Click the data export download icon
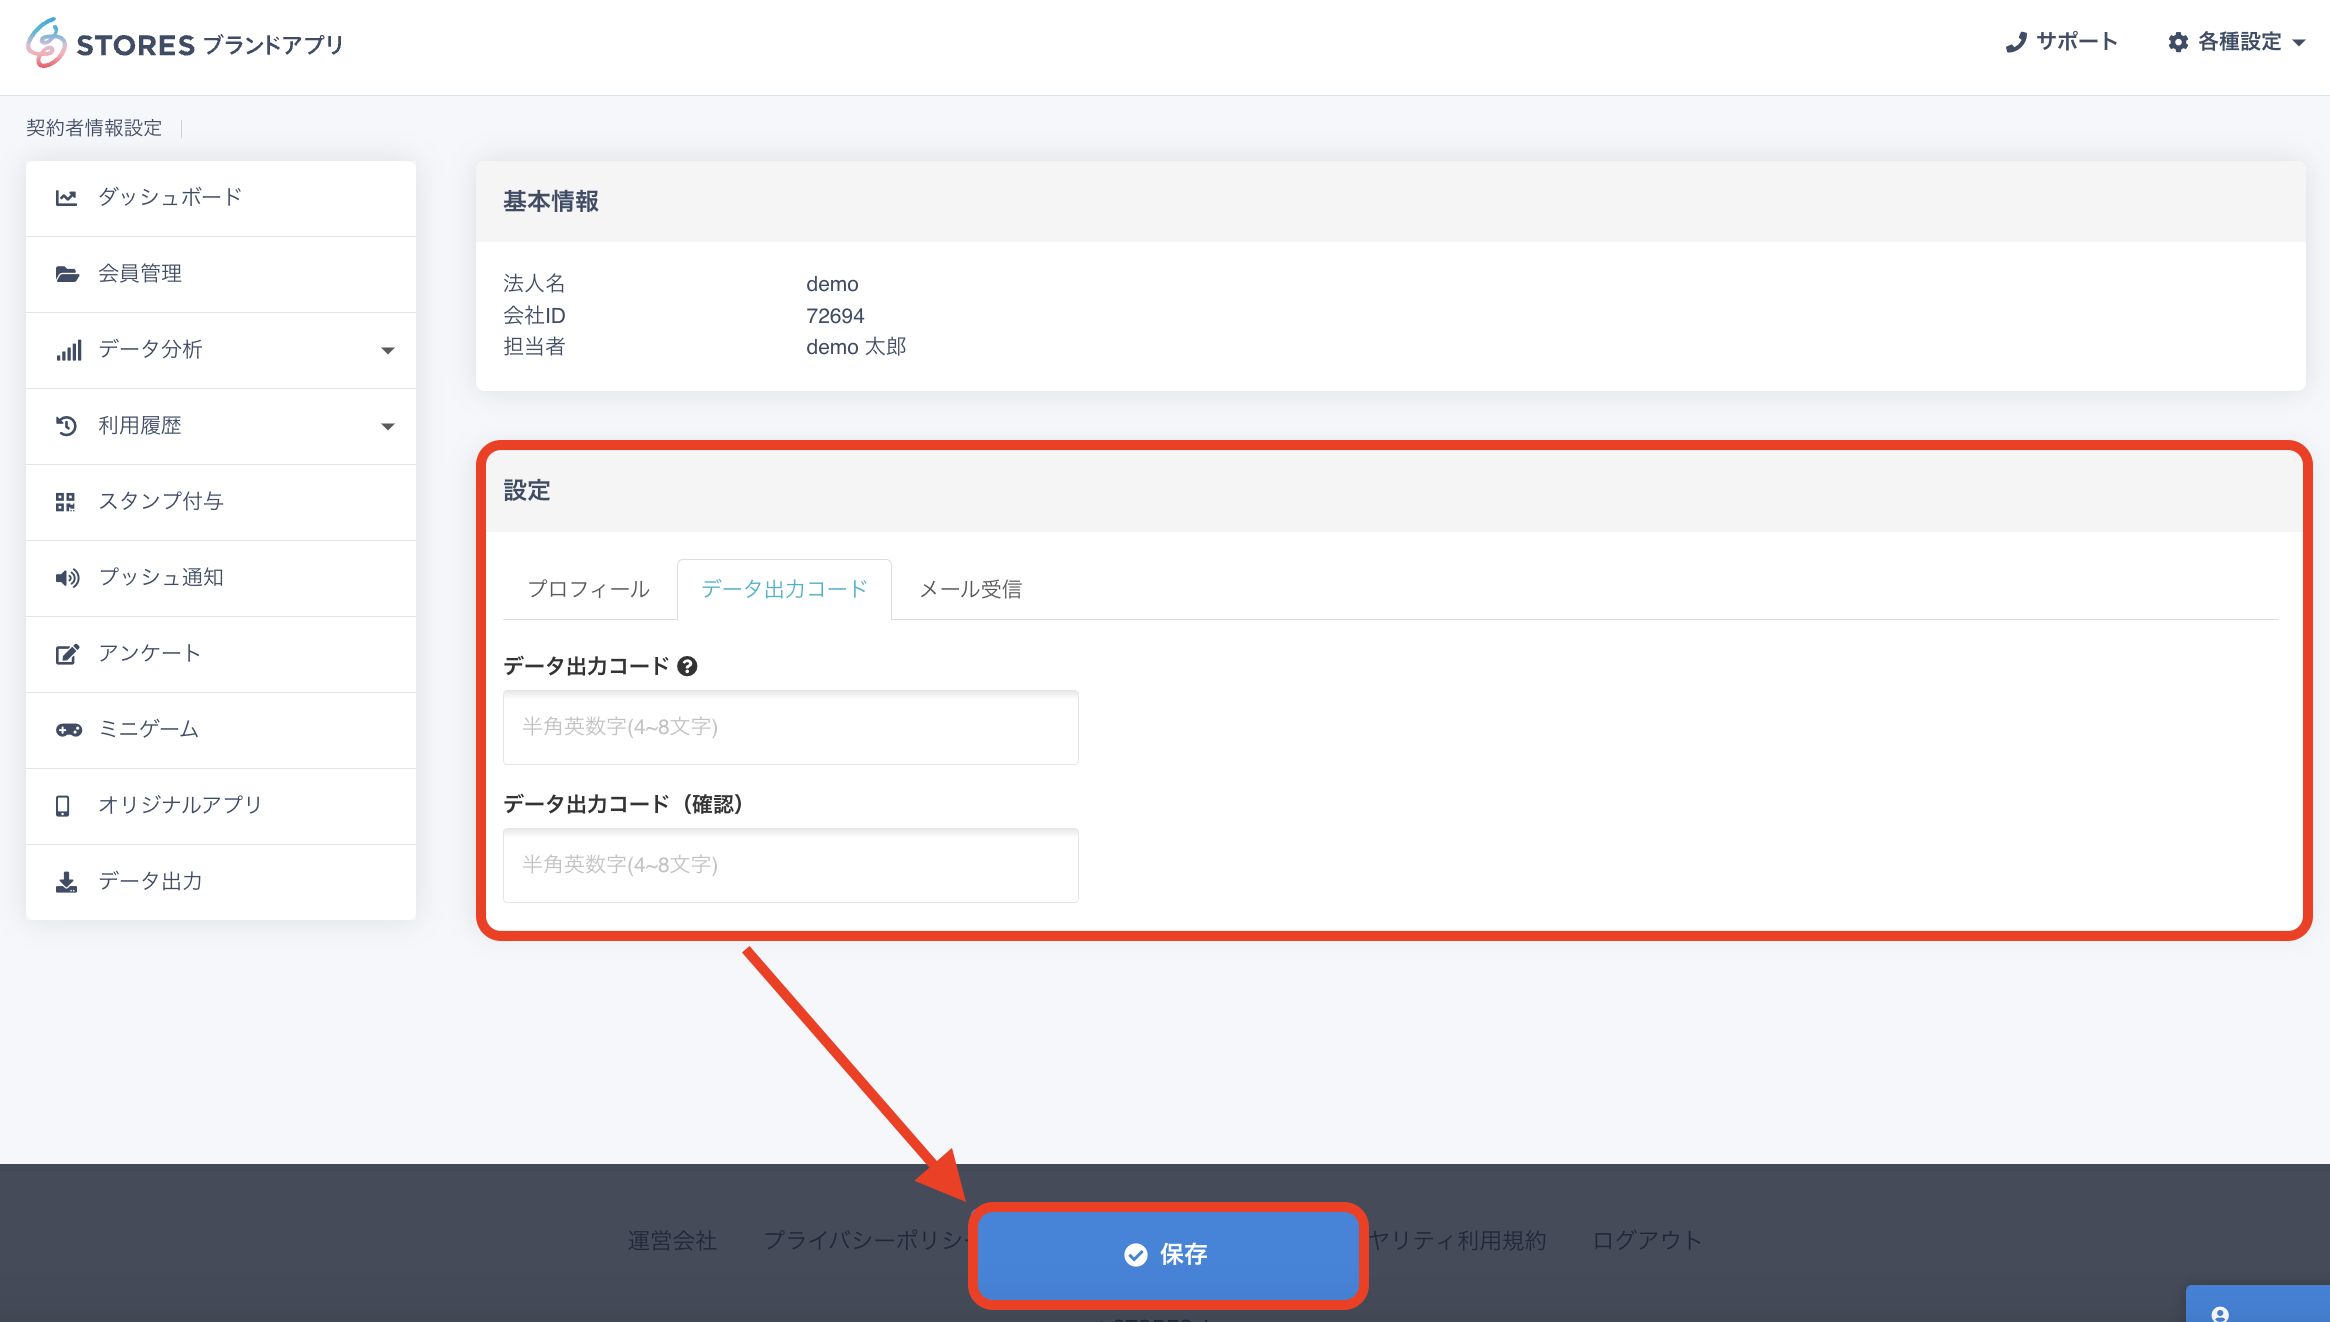 click(66, 882)
